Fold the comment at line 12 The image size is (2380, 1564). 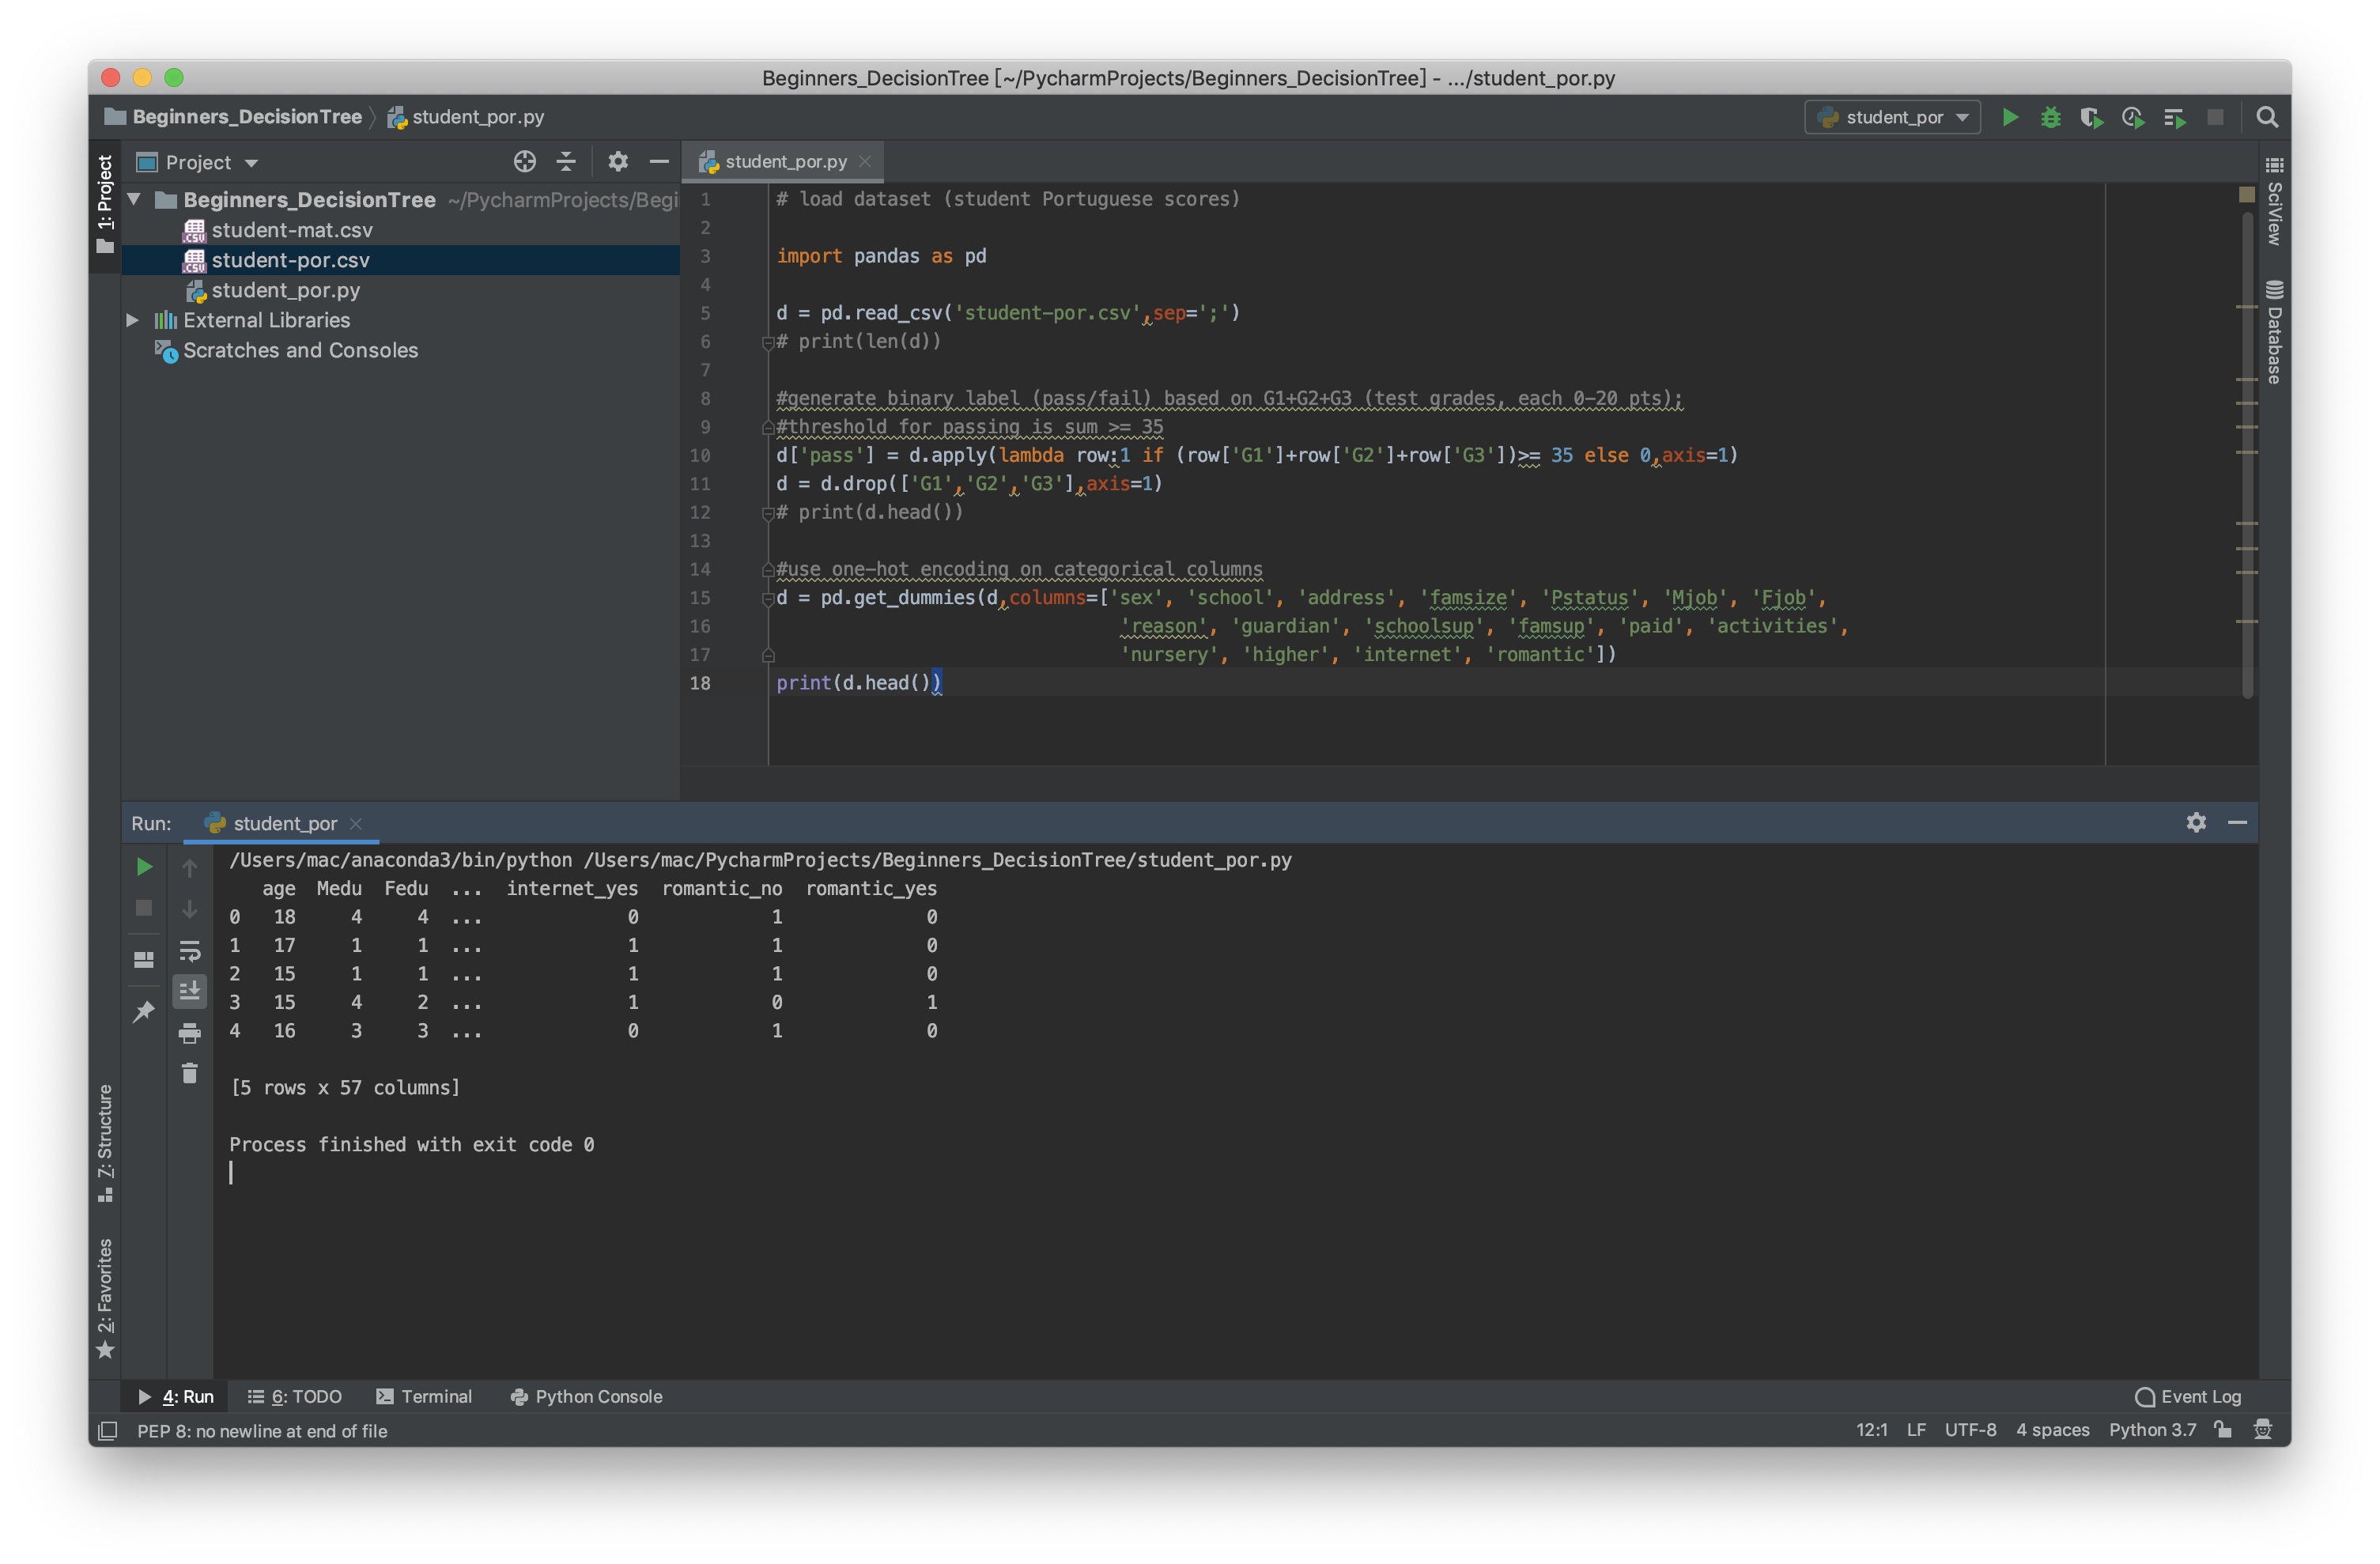coord(768,514)
